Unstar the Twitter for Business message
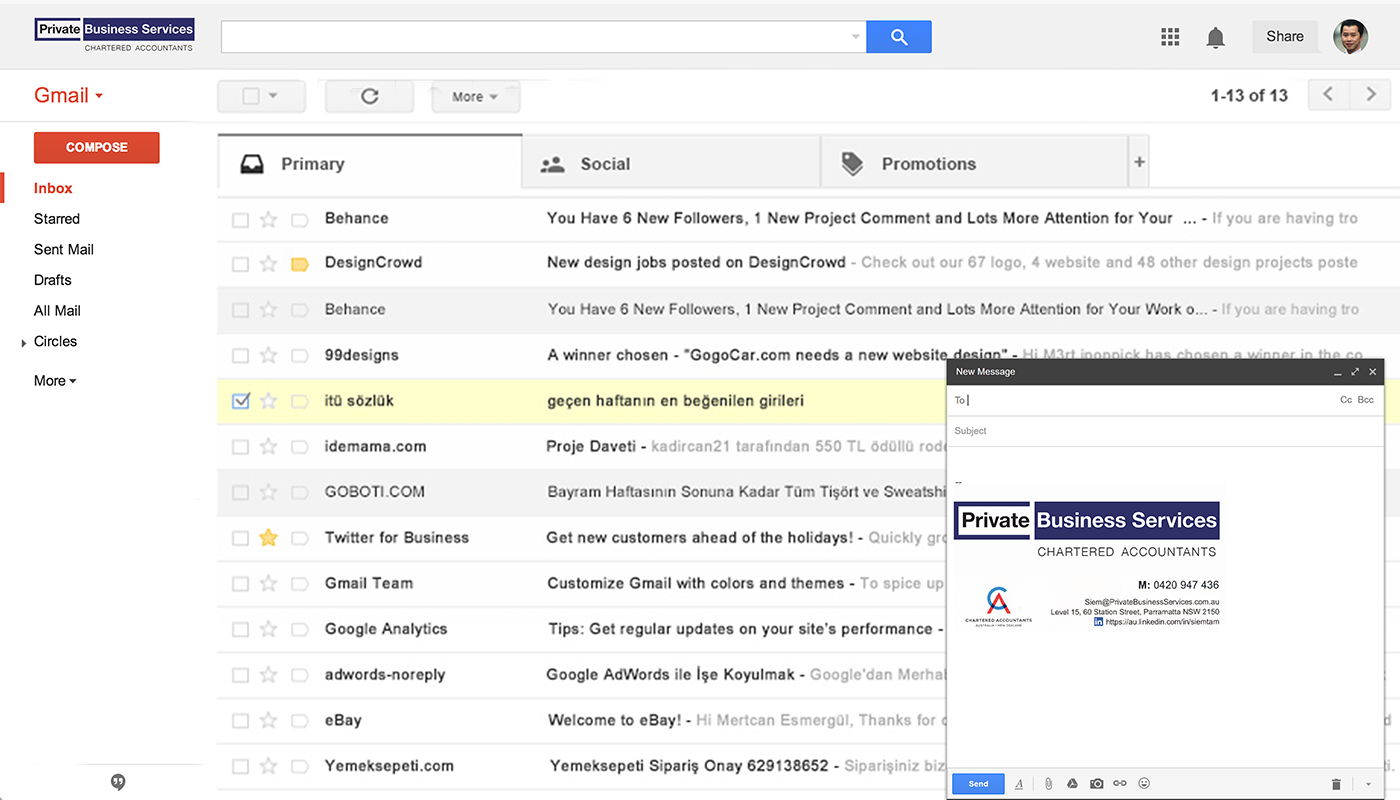The height and width of the screenshot is (800, 1400). click(268, 538)
